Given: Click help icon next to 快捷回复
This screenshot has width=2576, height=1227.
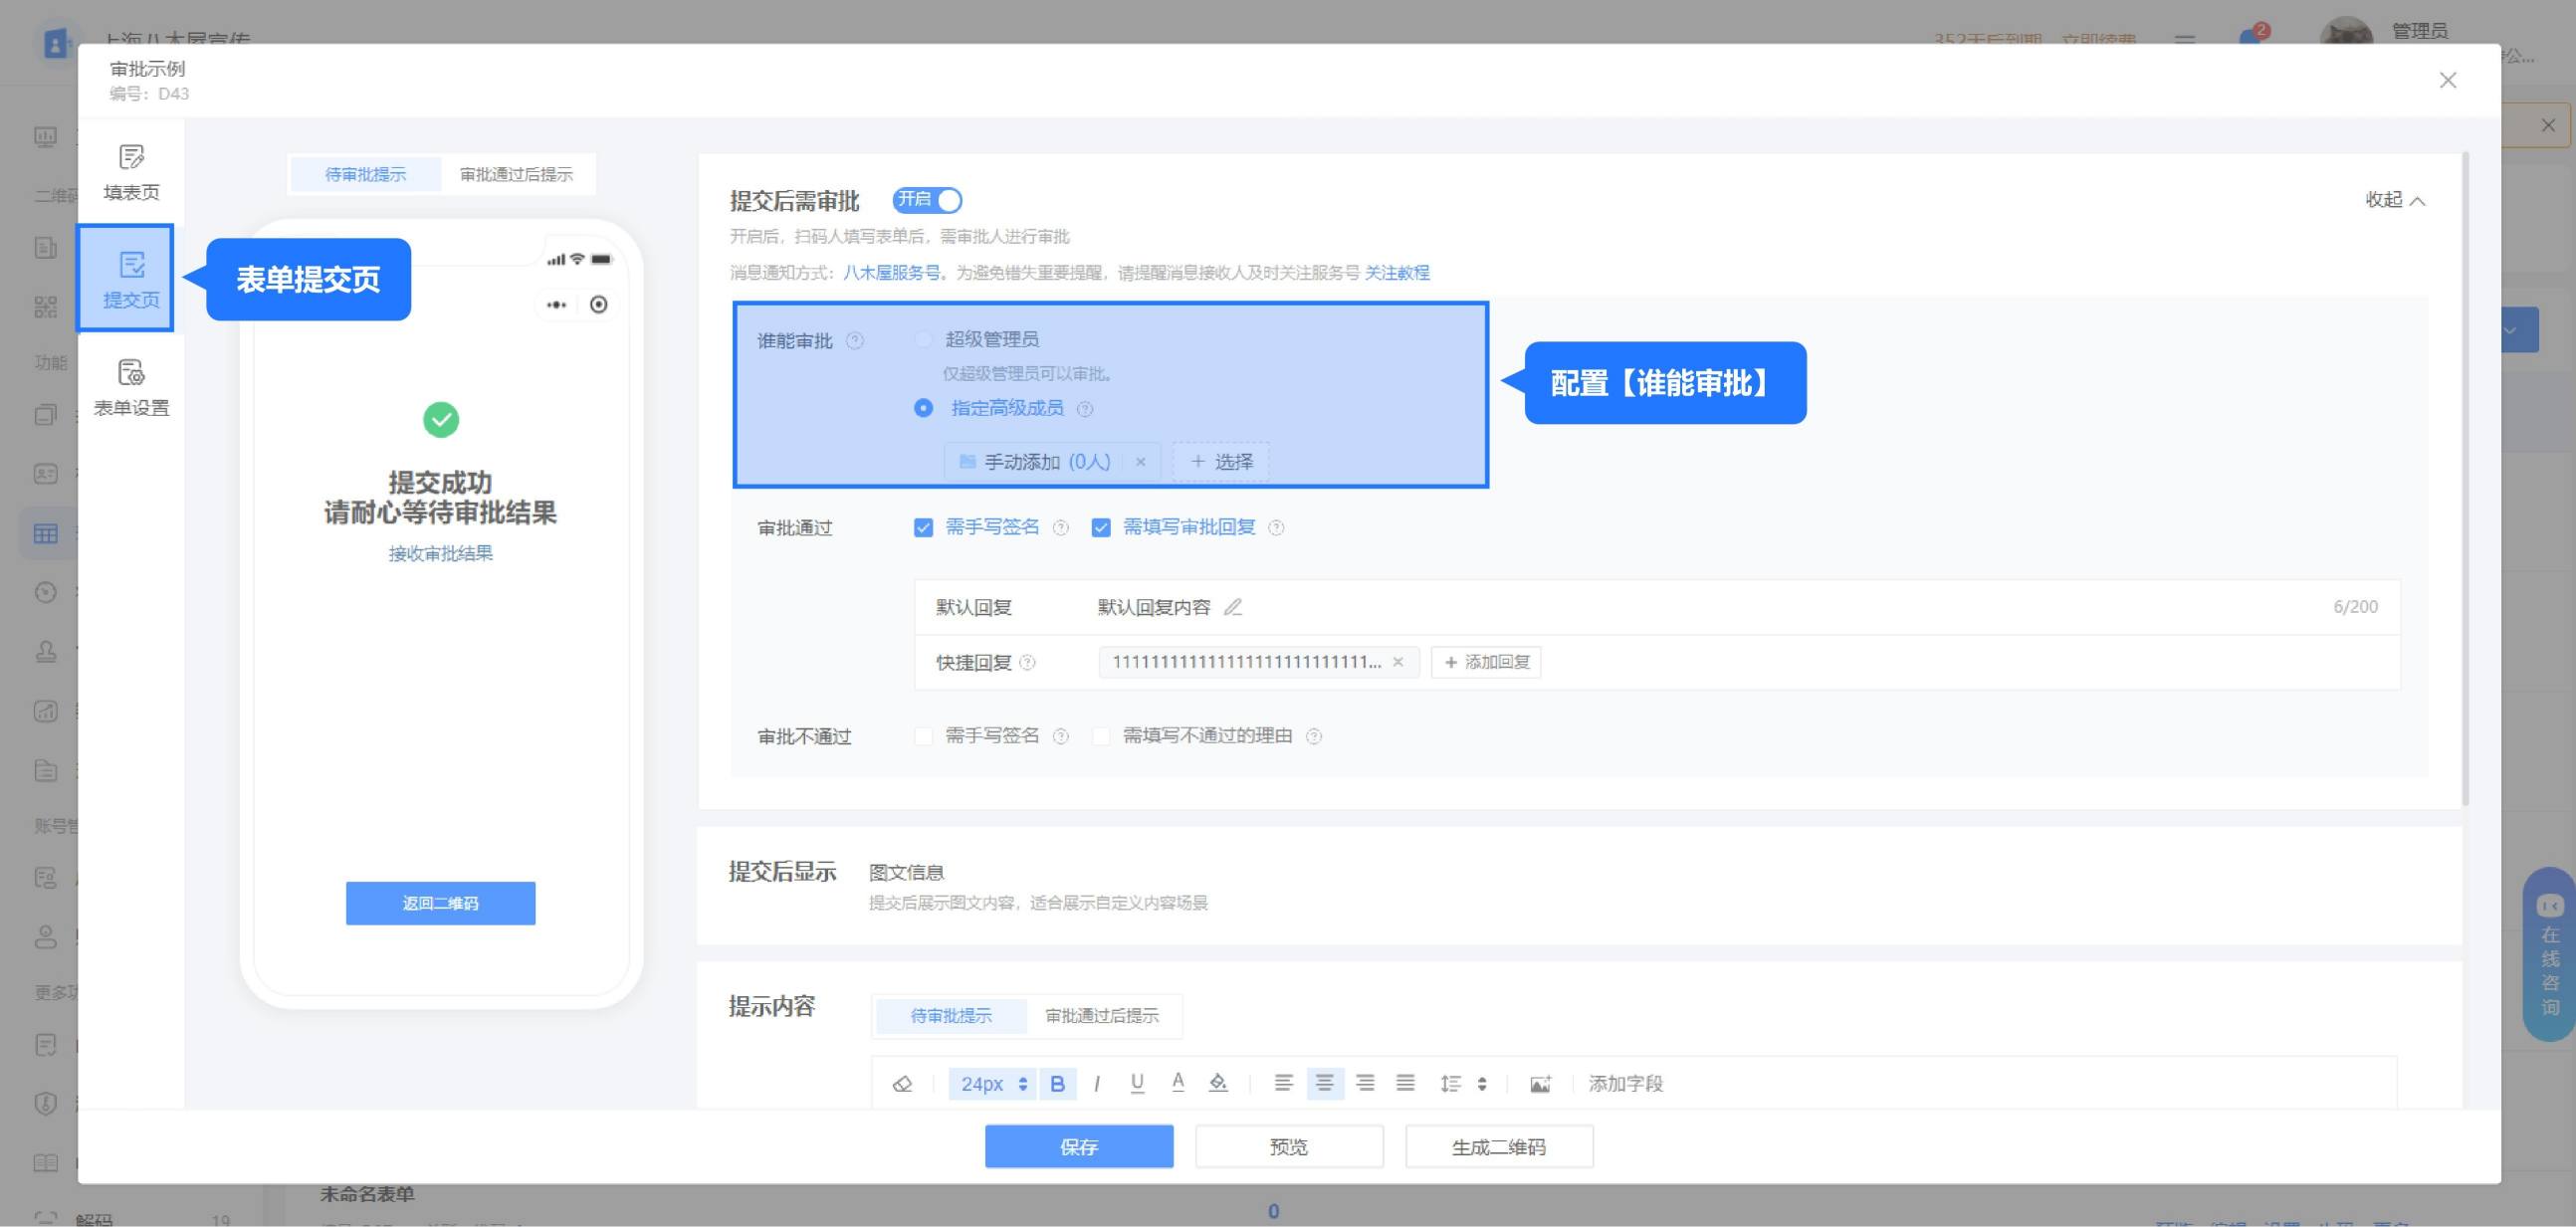Looking at the screenshot, I should tap(1027, 663).
